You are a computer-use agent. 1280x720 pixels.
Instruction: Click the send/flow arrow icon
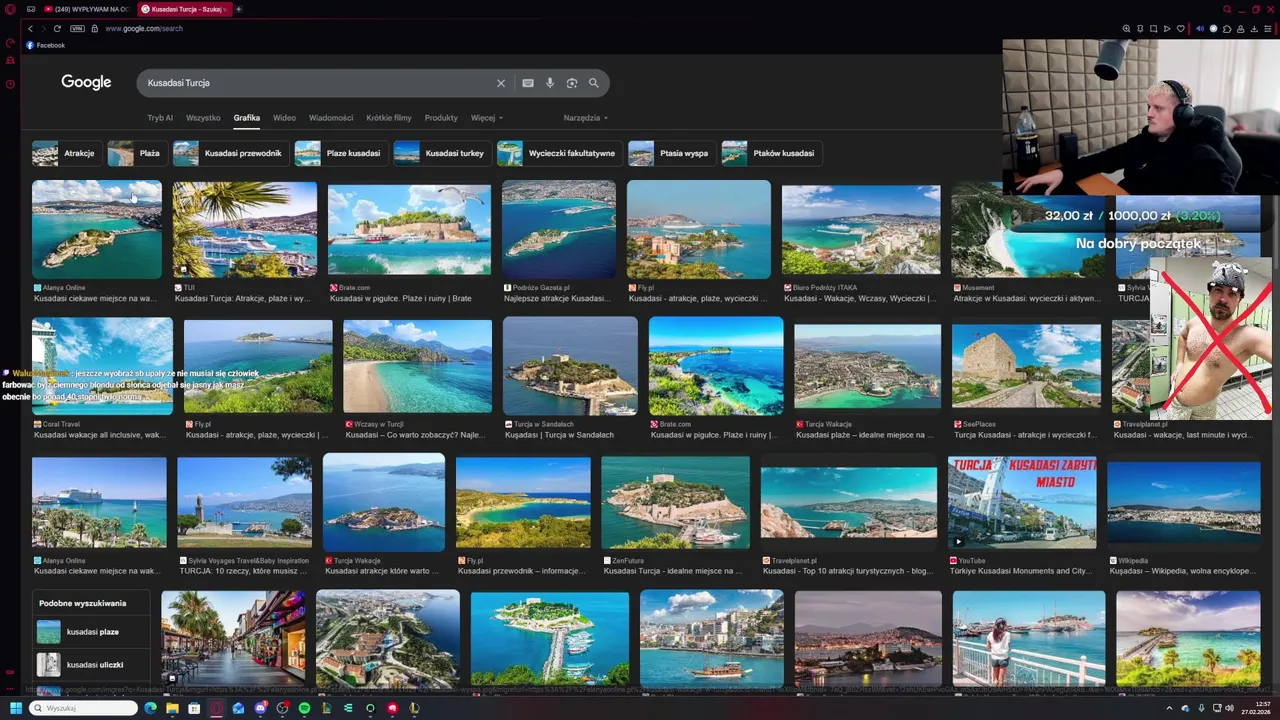(1167, 28)
